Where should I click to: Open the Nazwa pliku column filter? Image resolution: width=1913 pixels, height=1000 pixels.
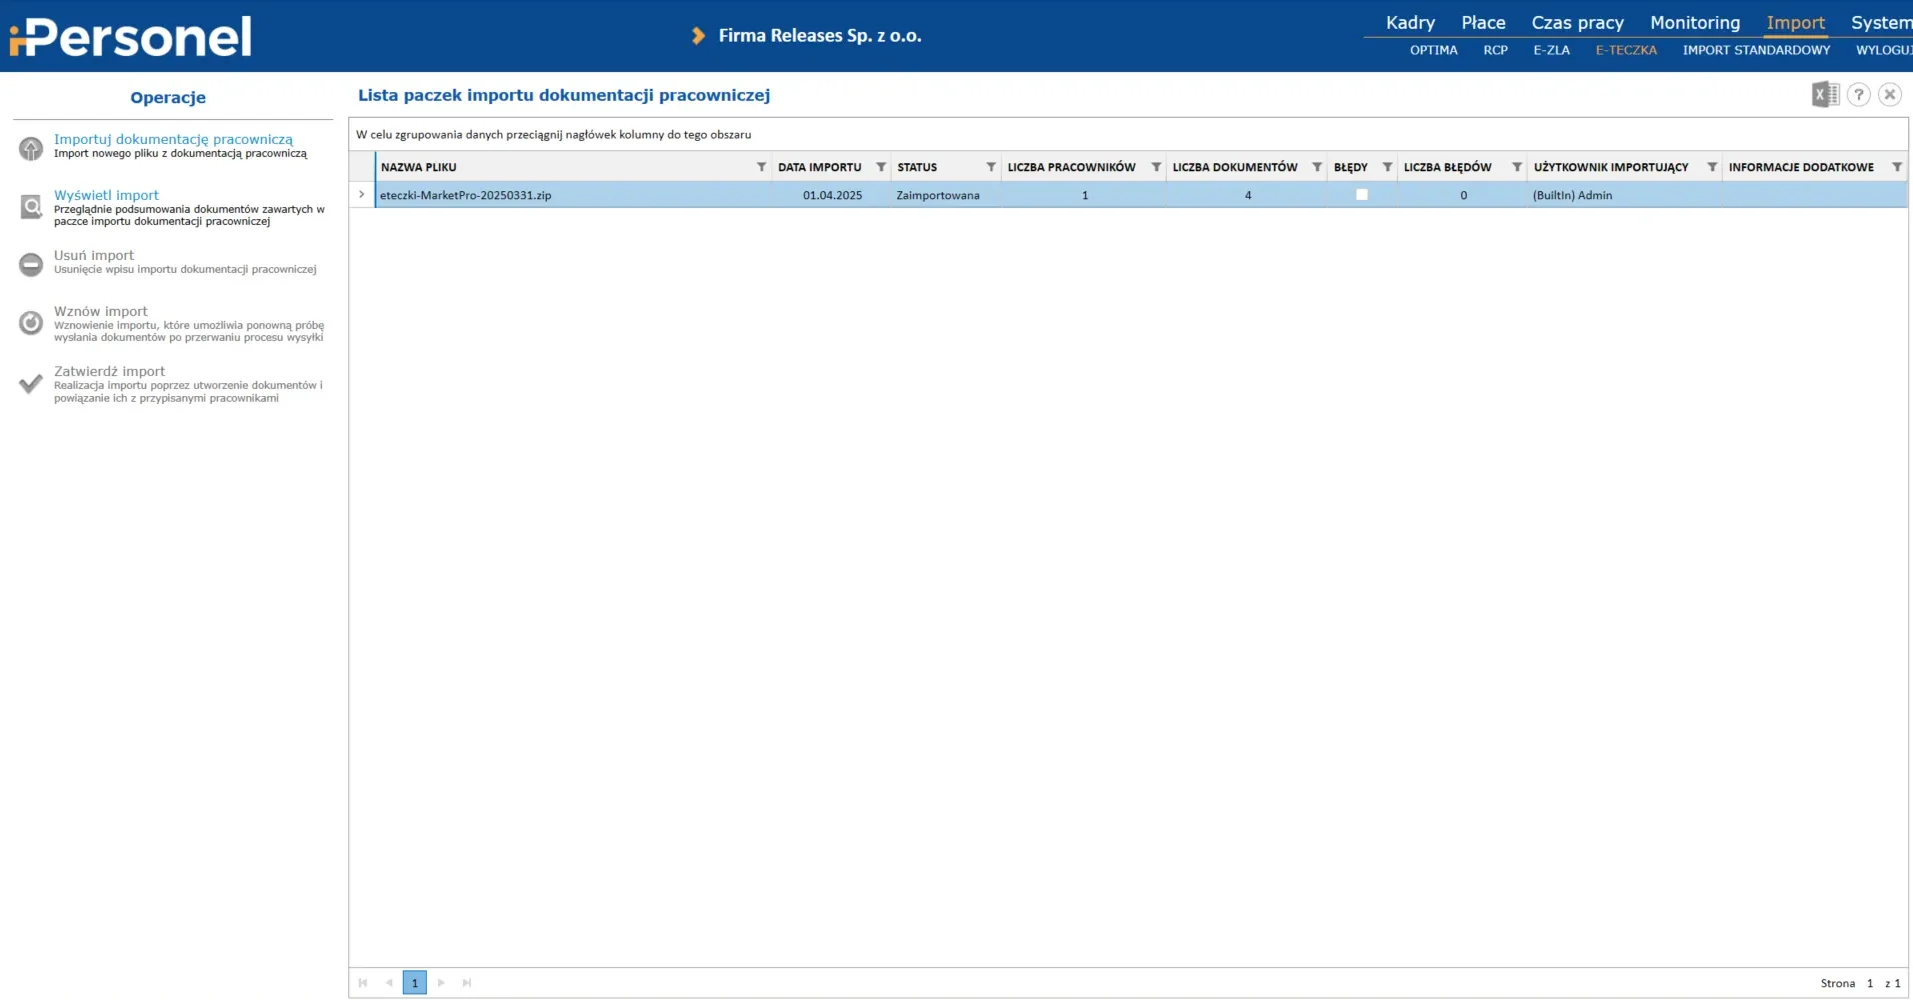(761, 167)
